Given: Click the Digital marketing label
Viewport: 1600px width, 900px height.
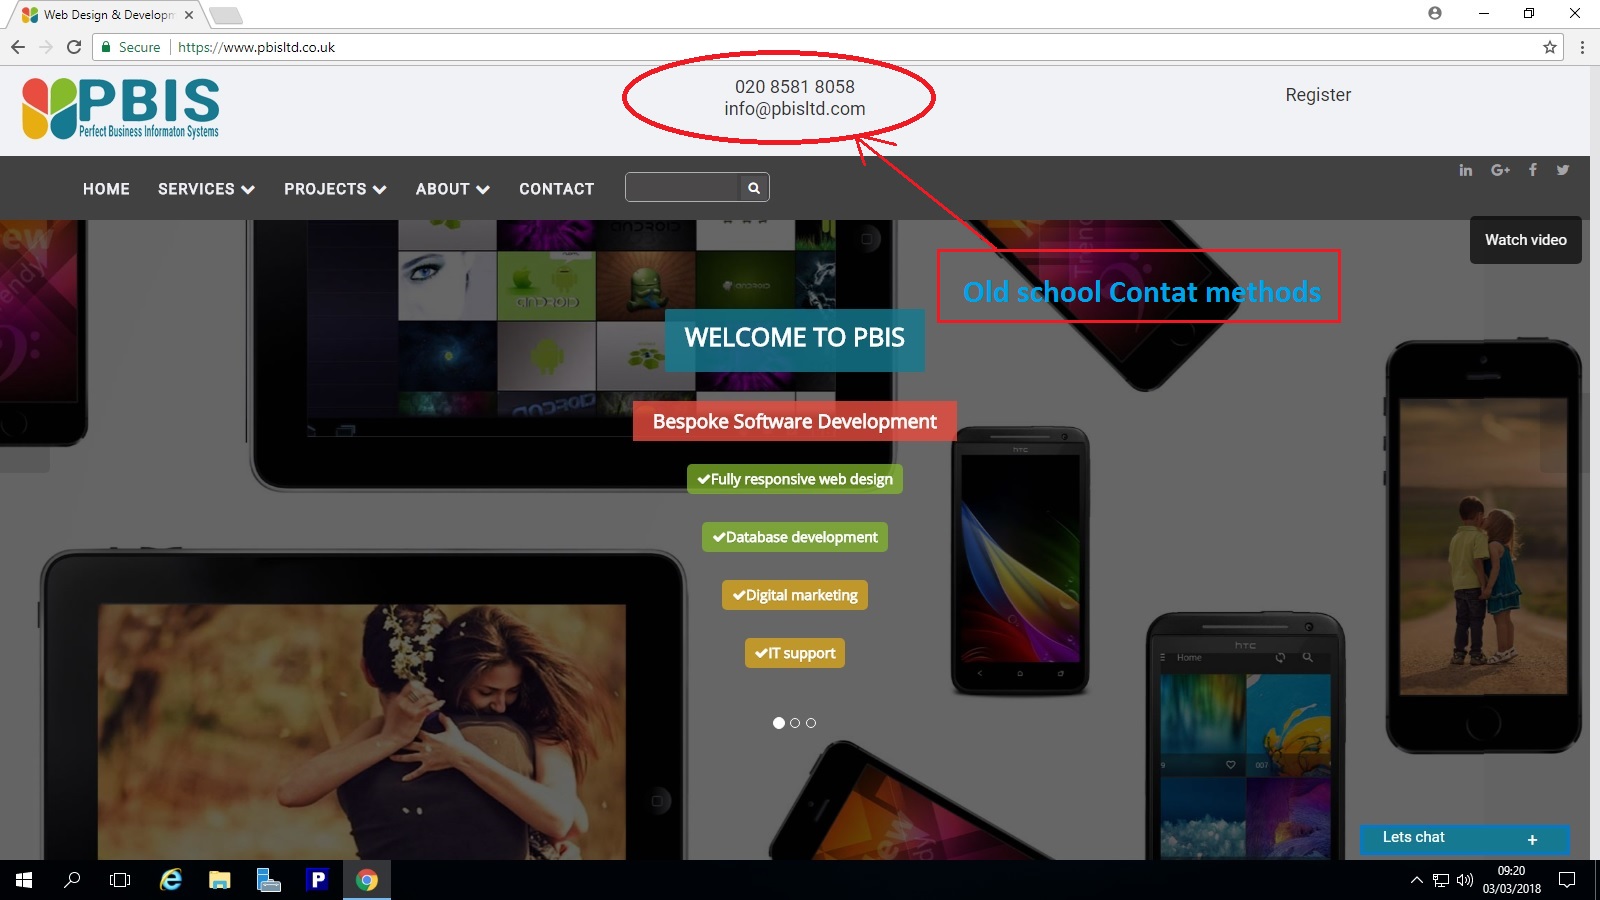Looking at the screenshot, I should [795, 595].
